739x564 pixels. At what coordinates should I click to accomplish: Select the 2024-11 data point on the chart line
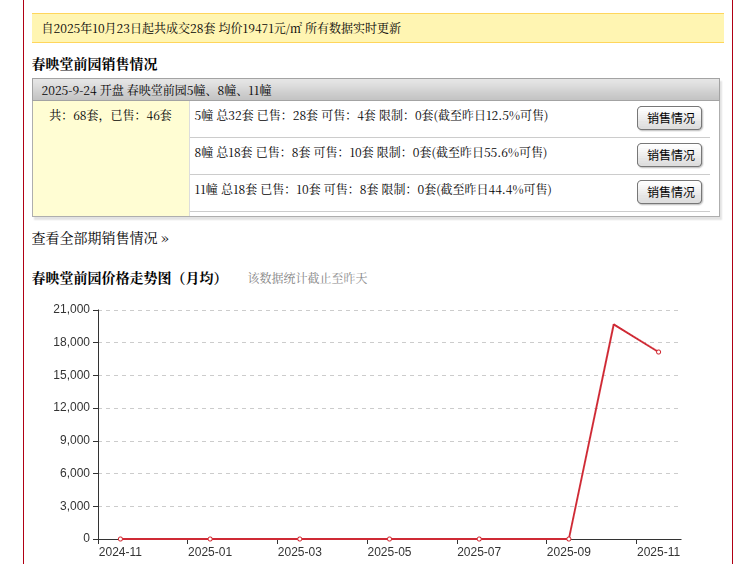(x=120, y=539)
